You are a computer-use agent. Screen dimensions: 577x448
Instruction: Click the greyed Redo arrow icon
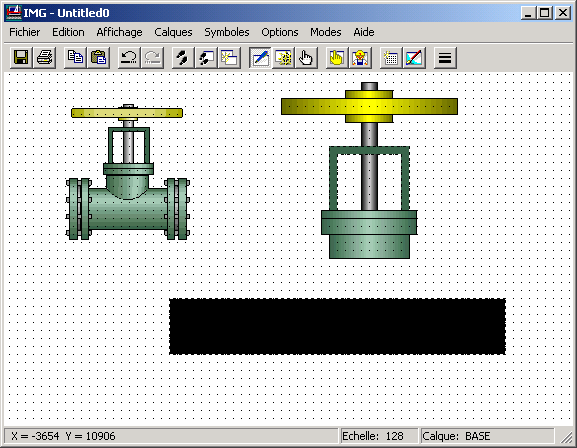point(152,58)
